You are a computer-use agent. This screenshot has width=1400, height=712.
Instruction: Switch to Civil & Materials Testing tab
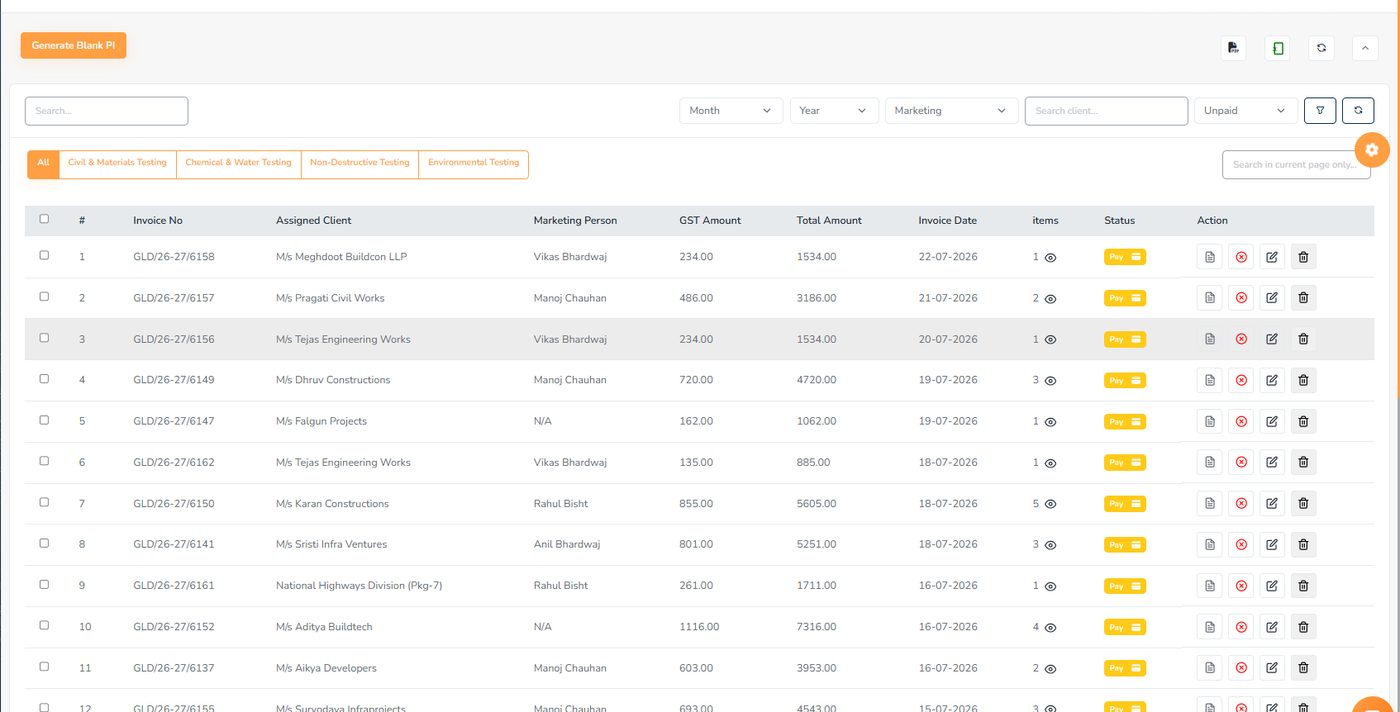(117, 163)
